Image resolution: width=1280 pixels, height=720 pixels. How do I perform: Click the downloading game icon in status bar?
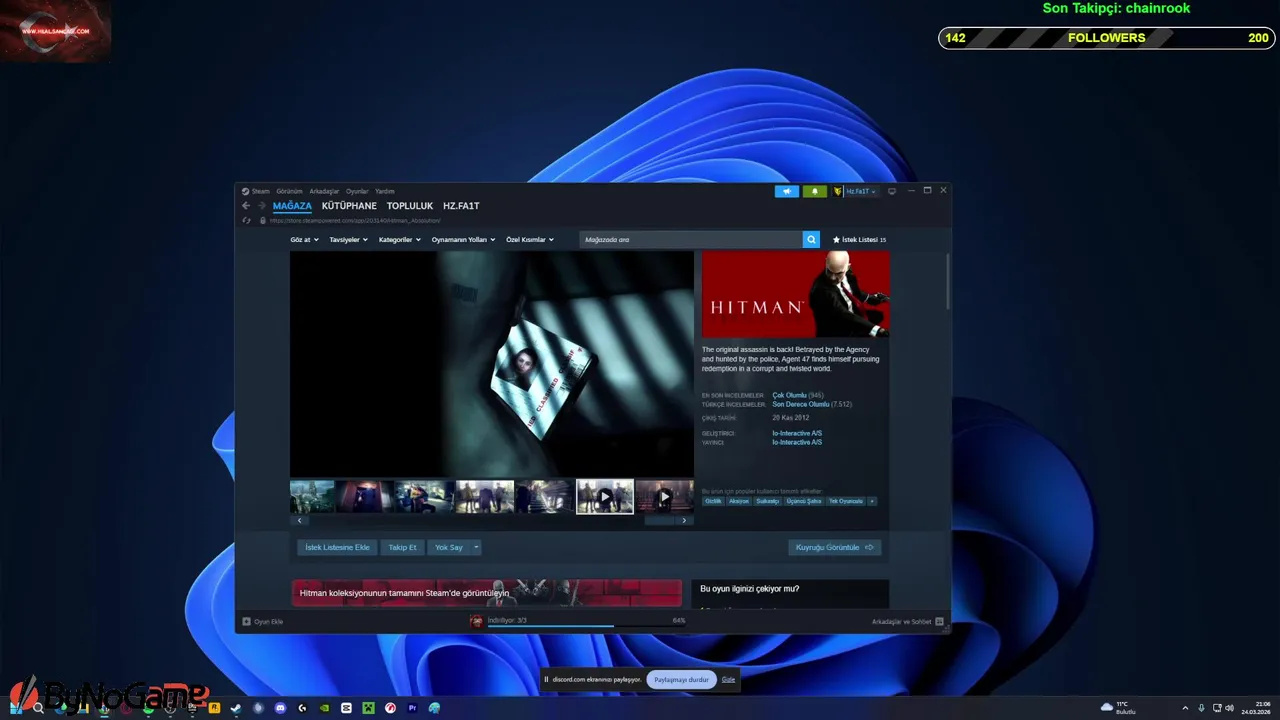pyautogui.click(x=477, y=621)
